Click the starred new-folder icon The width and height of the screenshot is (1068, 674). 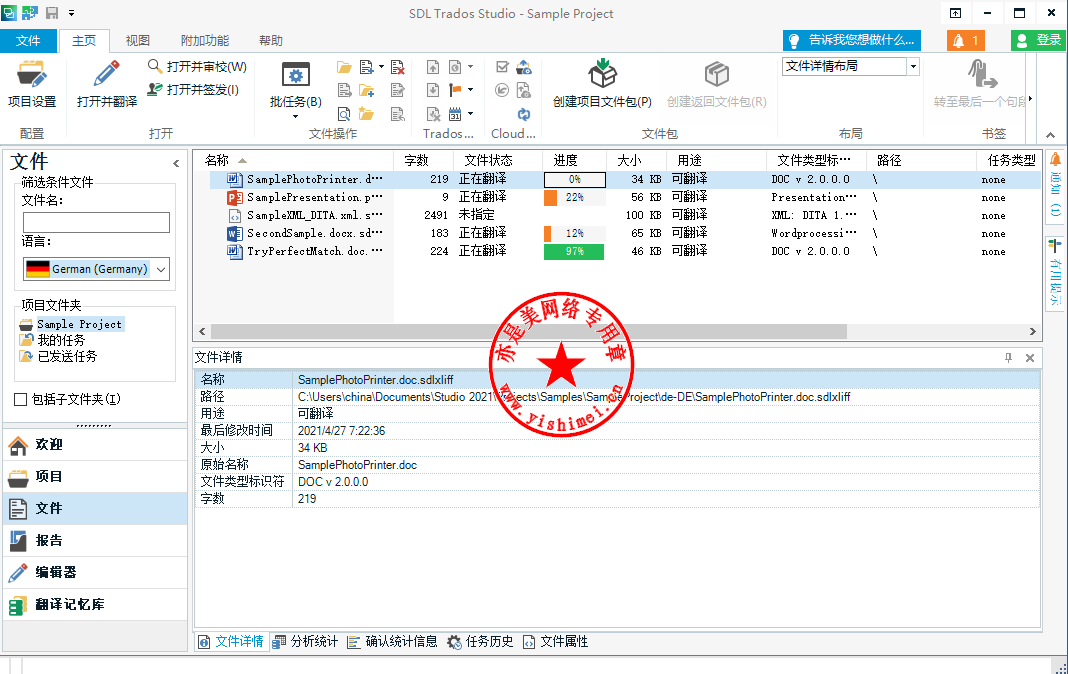366,114
